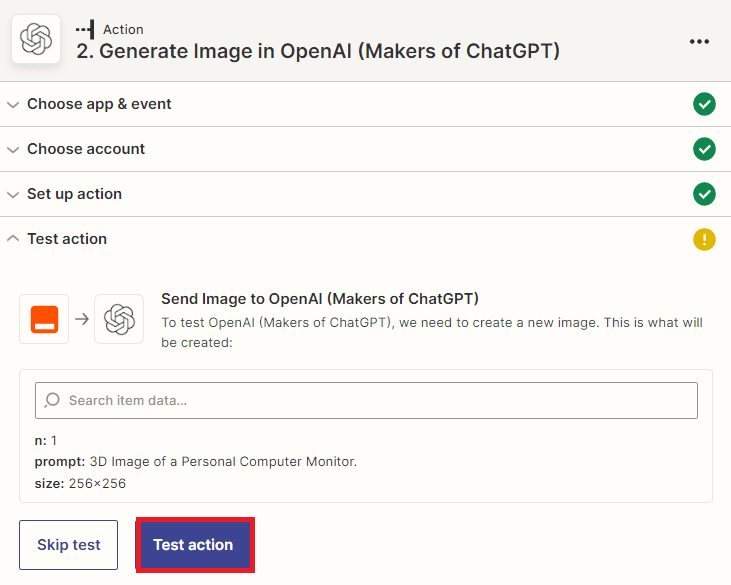This screenshot has width=731, height=585.
Task: Collapse the Test action section chevron
Action: [13, 239]
